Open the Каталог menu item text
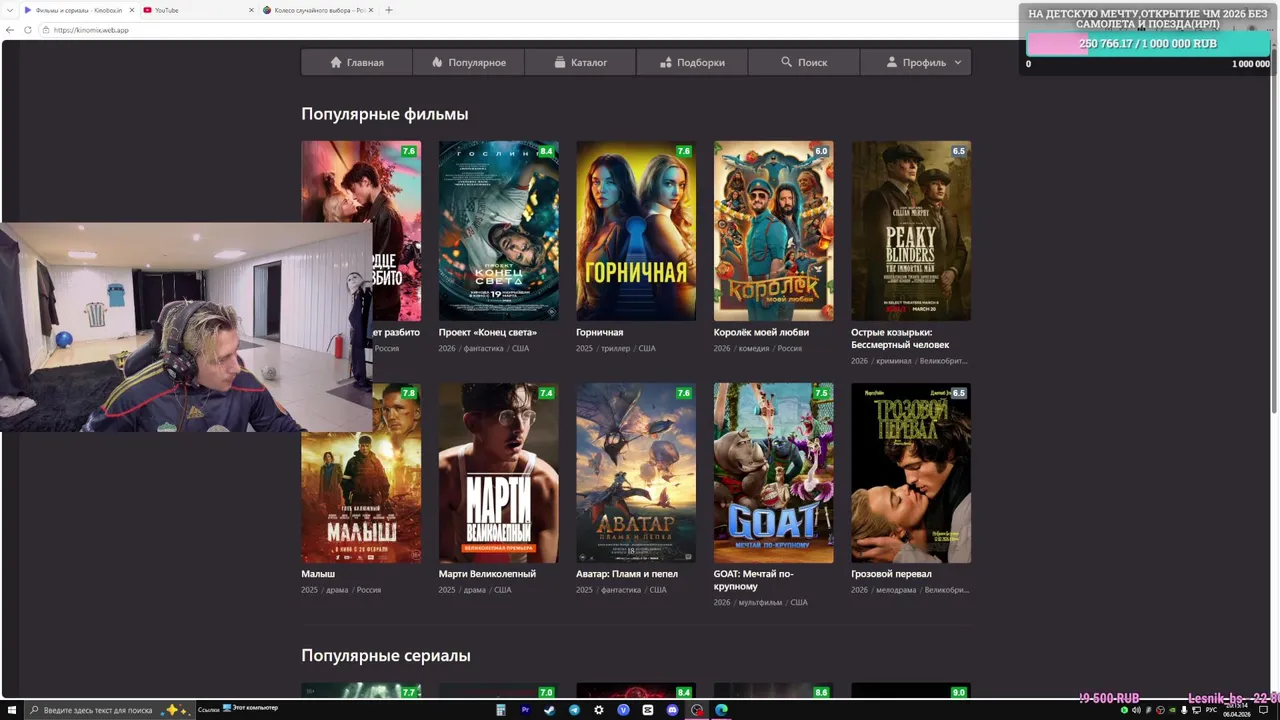This screenshot has height=720, width=1280. tap(589, 62)
